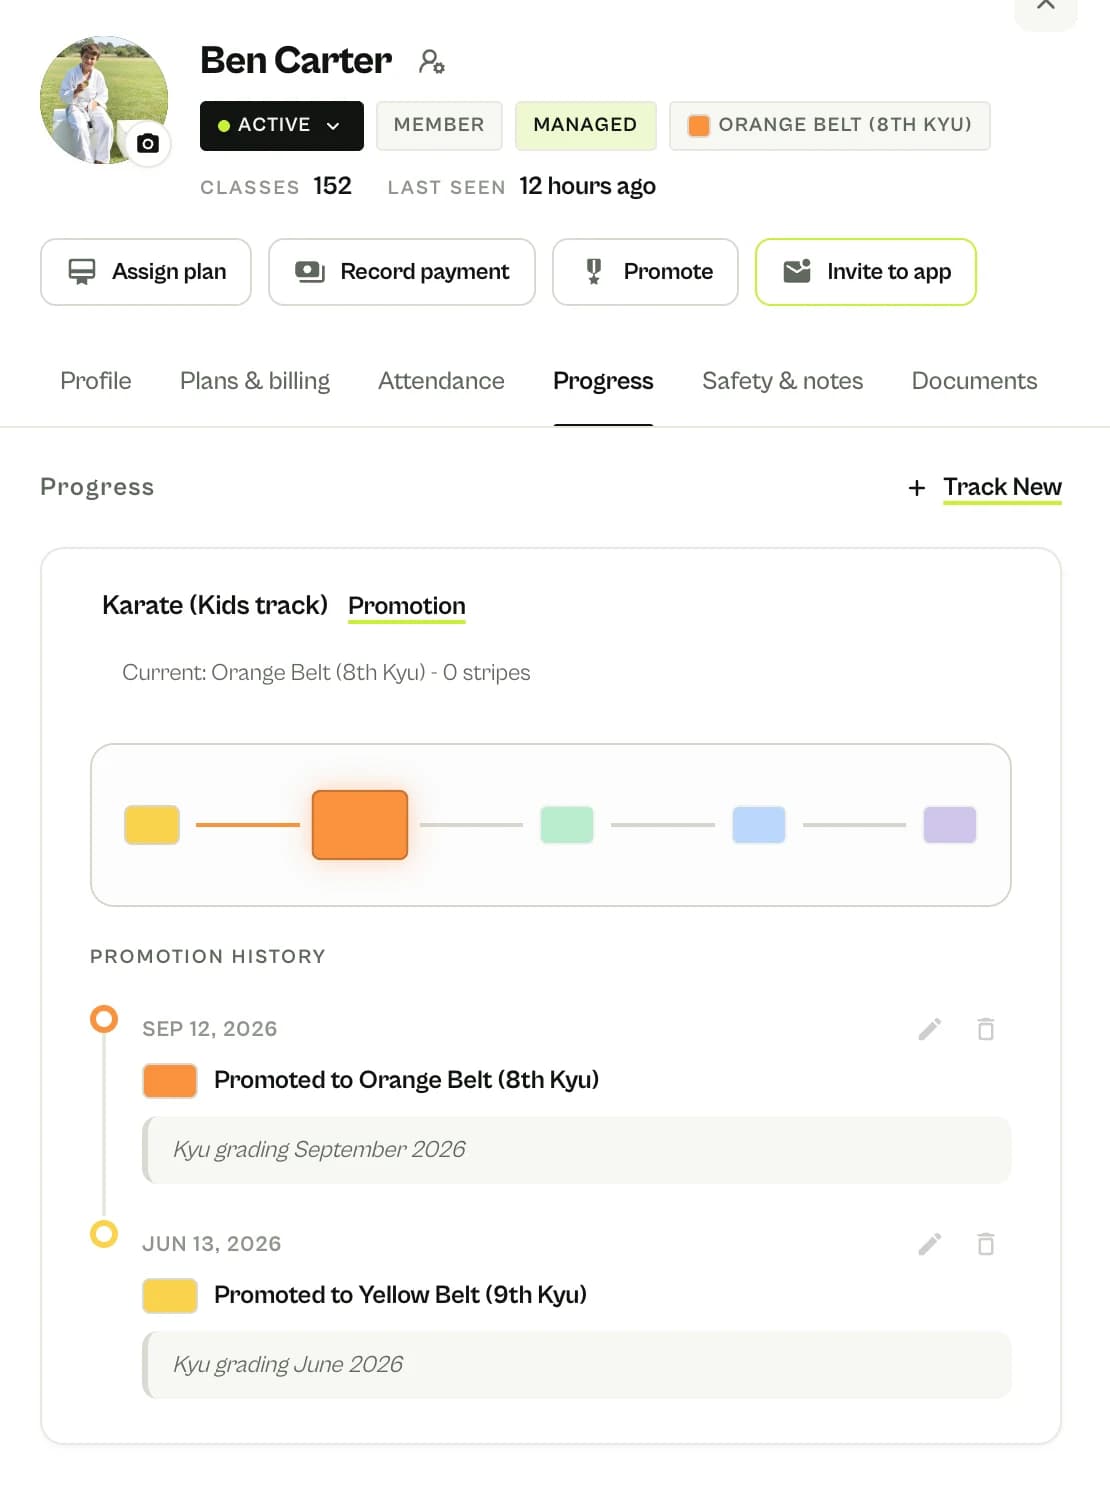Go to Safety & notes tab
Screen dimensions: 1110x1500
782,381
